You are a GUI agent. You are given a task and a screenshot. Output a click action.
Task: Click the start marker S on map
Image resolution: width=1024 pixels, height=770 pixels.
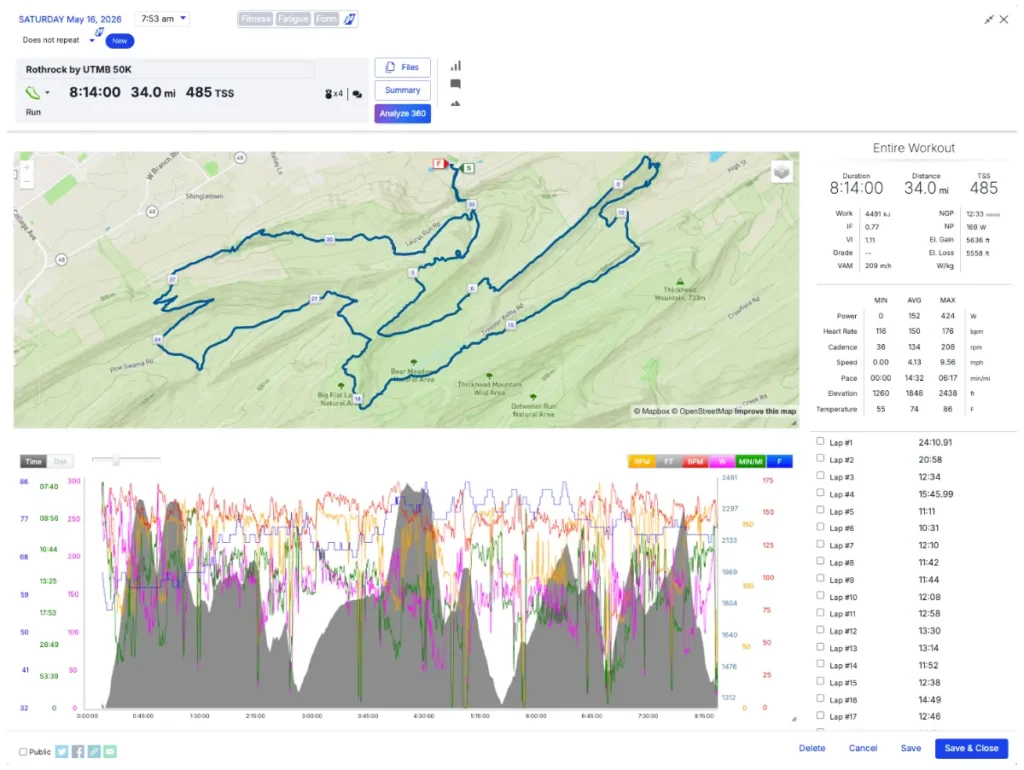click(x=468, y=168)
